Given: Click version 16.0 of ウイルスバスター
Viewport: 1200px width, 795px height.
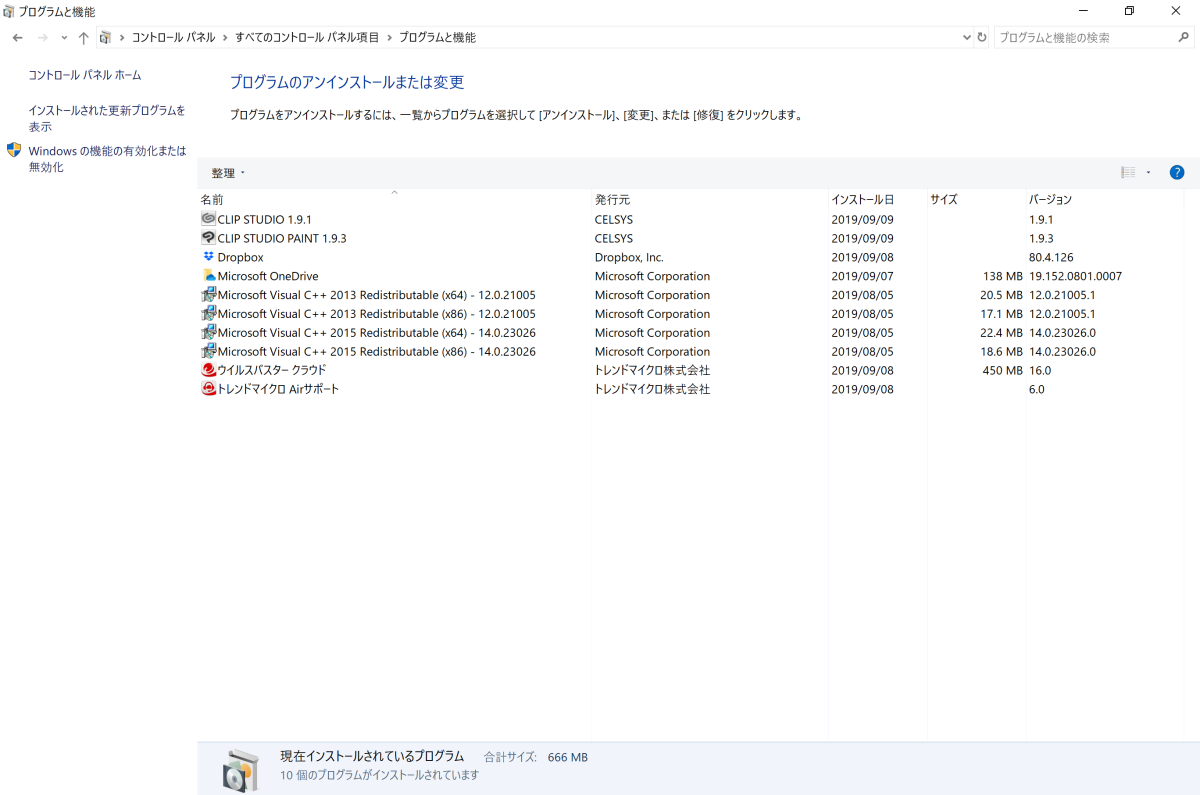Looking at the screenshot, I should (x=1040, y=370).
